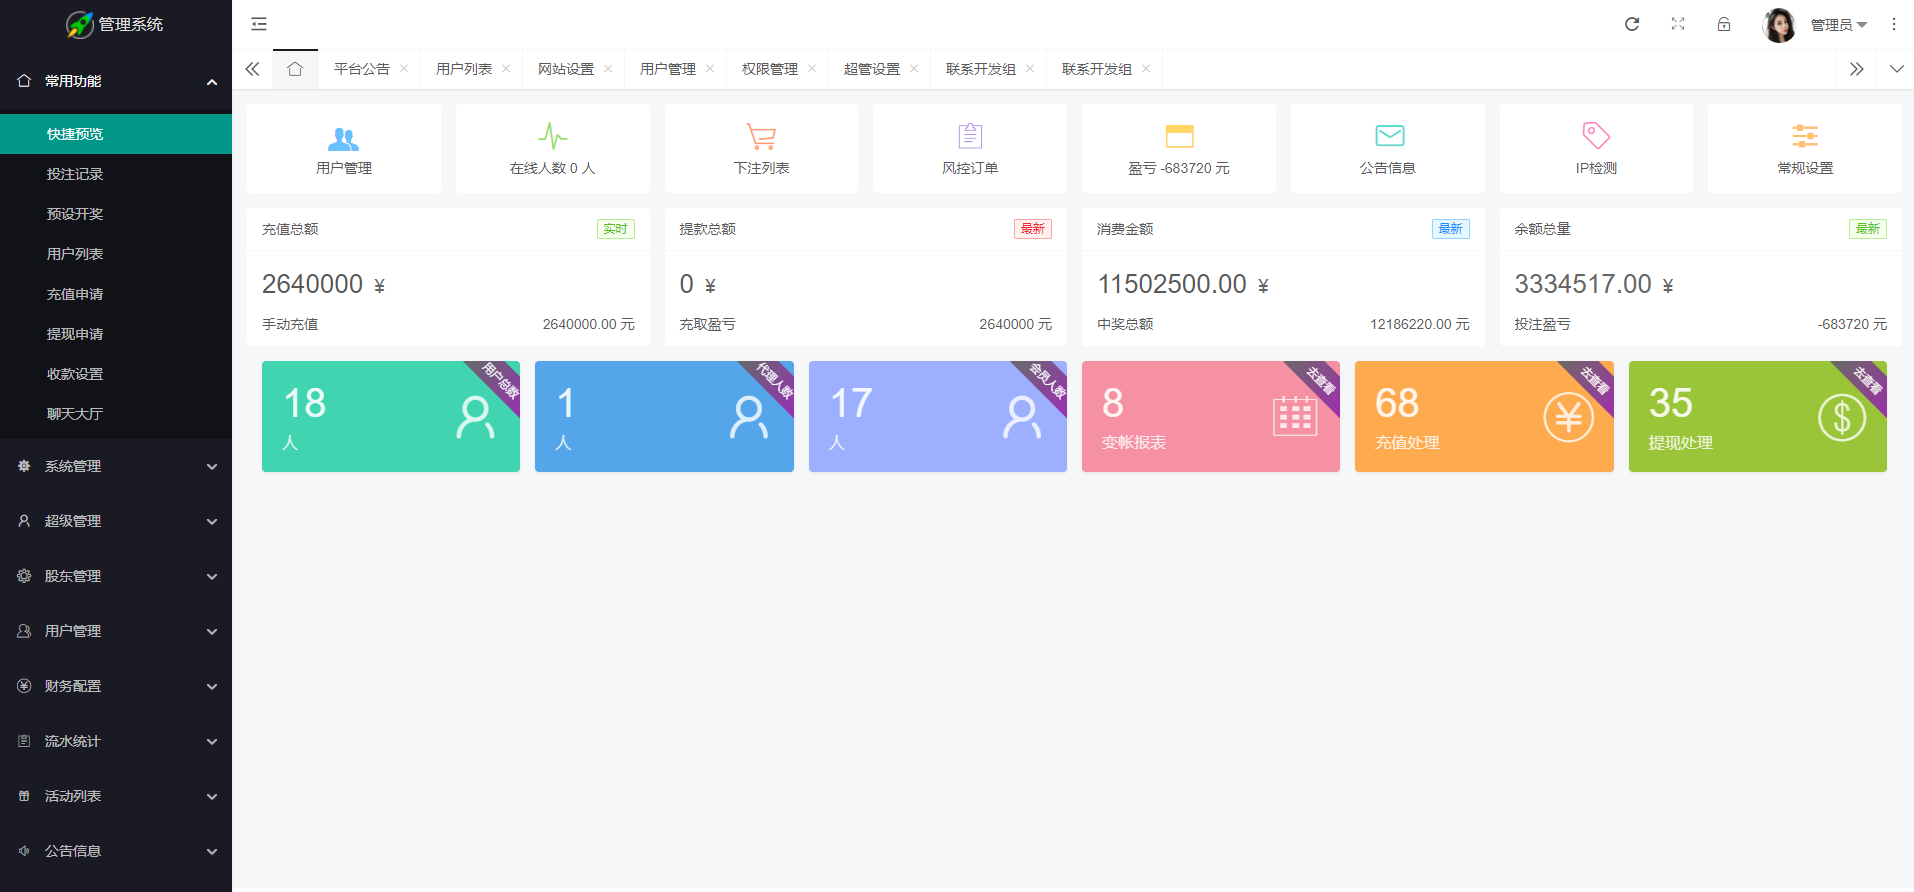The image size is (1914, 892).
Task: Open 下注列表 shopping cart shortcut
Action: click(x=761, y=149)
